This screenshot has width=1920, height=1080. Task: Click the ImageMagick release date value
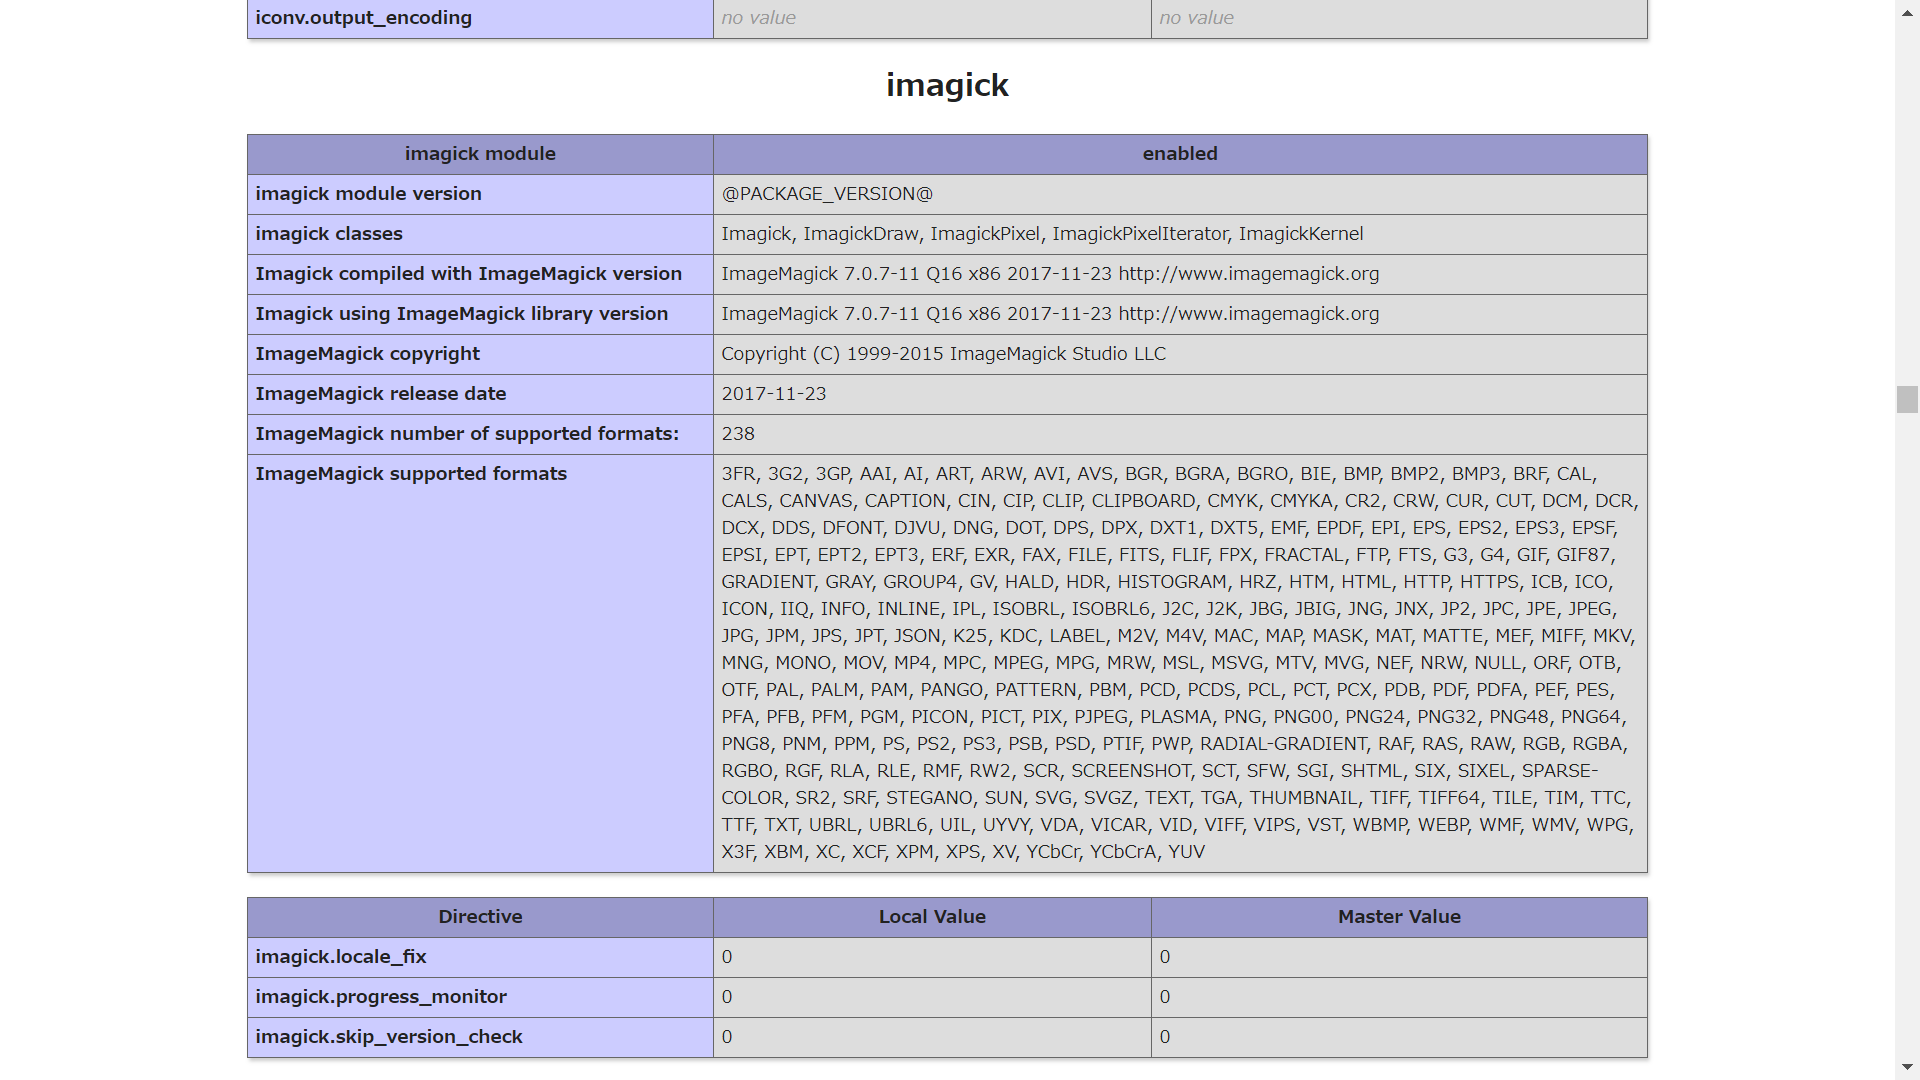coord(773,394)
